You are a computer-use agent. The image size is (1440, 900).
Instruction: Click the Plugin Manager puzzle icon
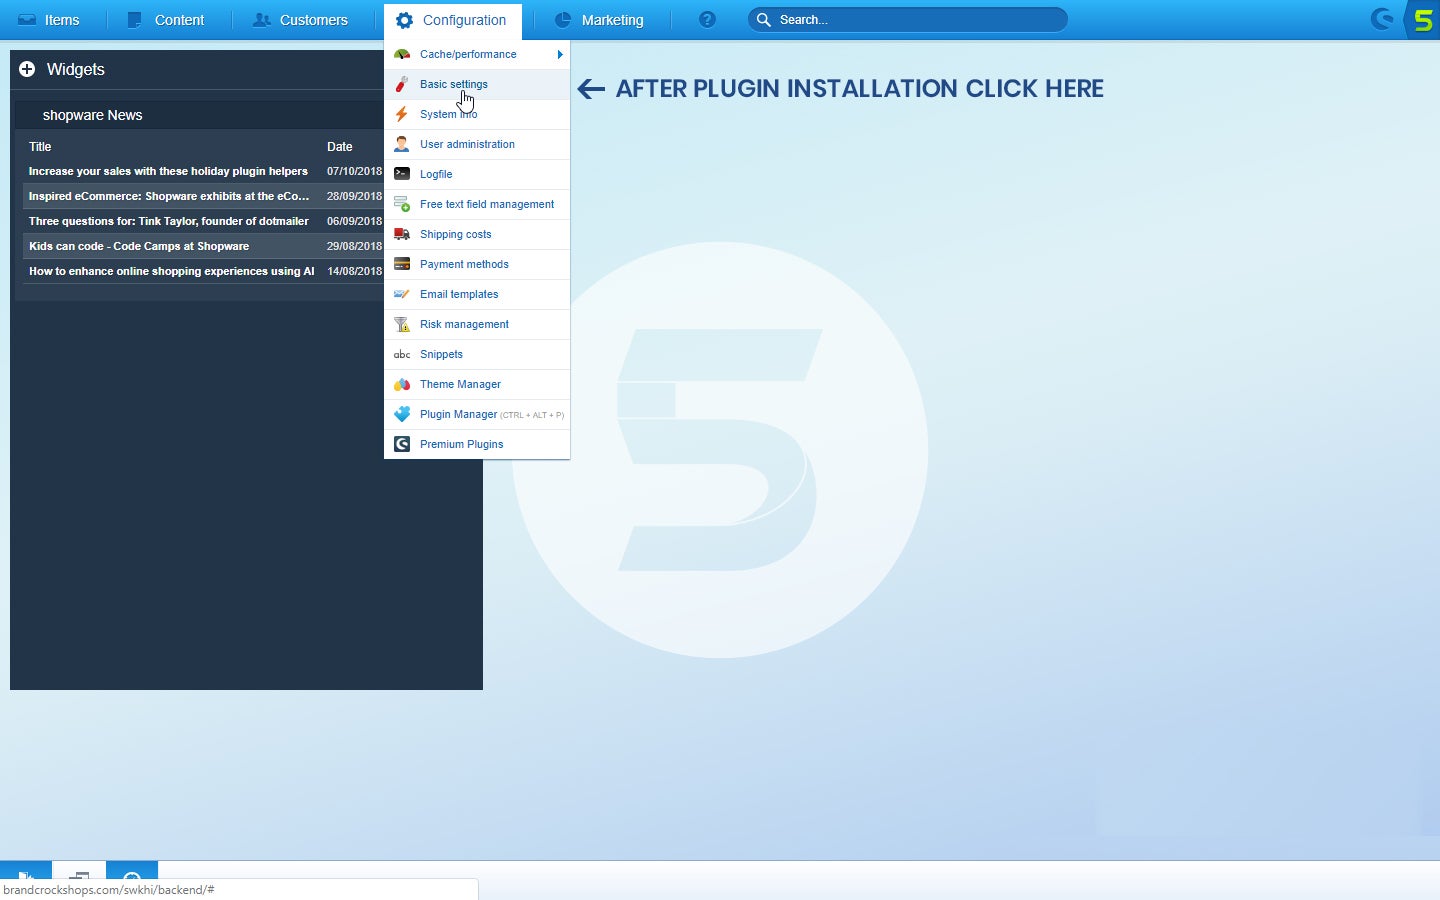tap(402, 414)
